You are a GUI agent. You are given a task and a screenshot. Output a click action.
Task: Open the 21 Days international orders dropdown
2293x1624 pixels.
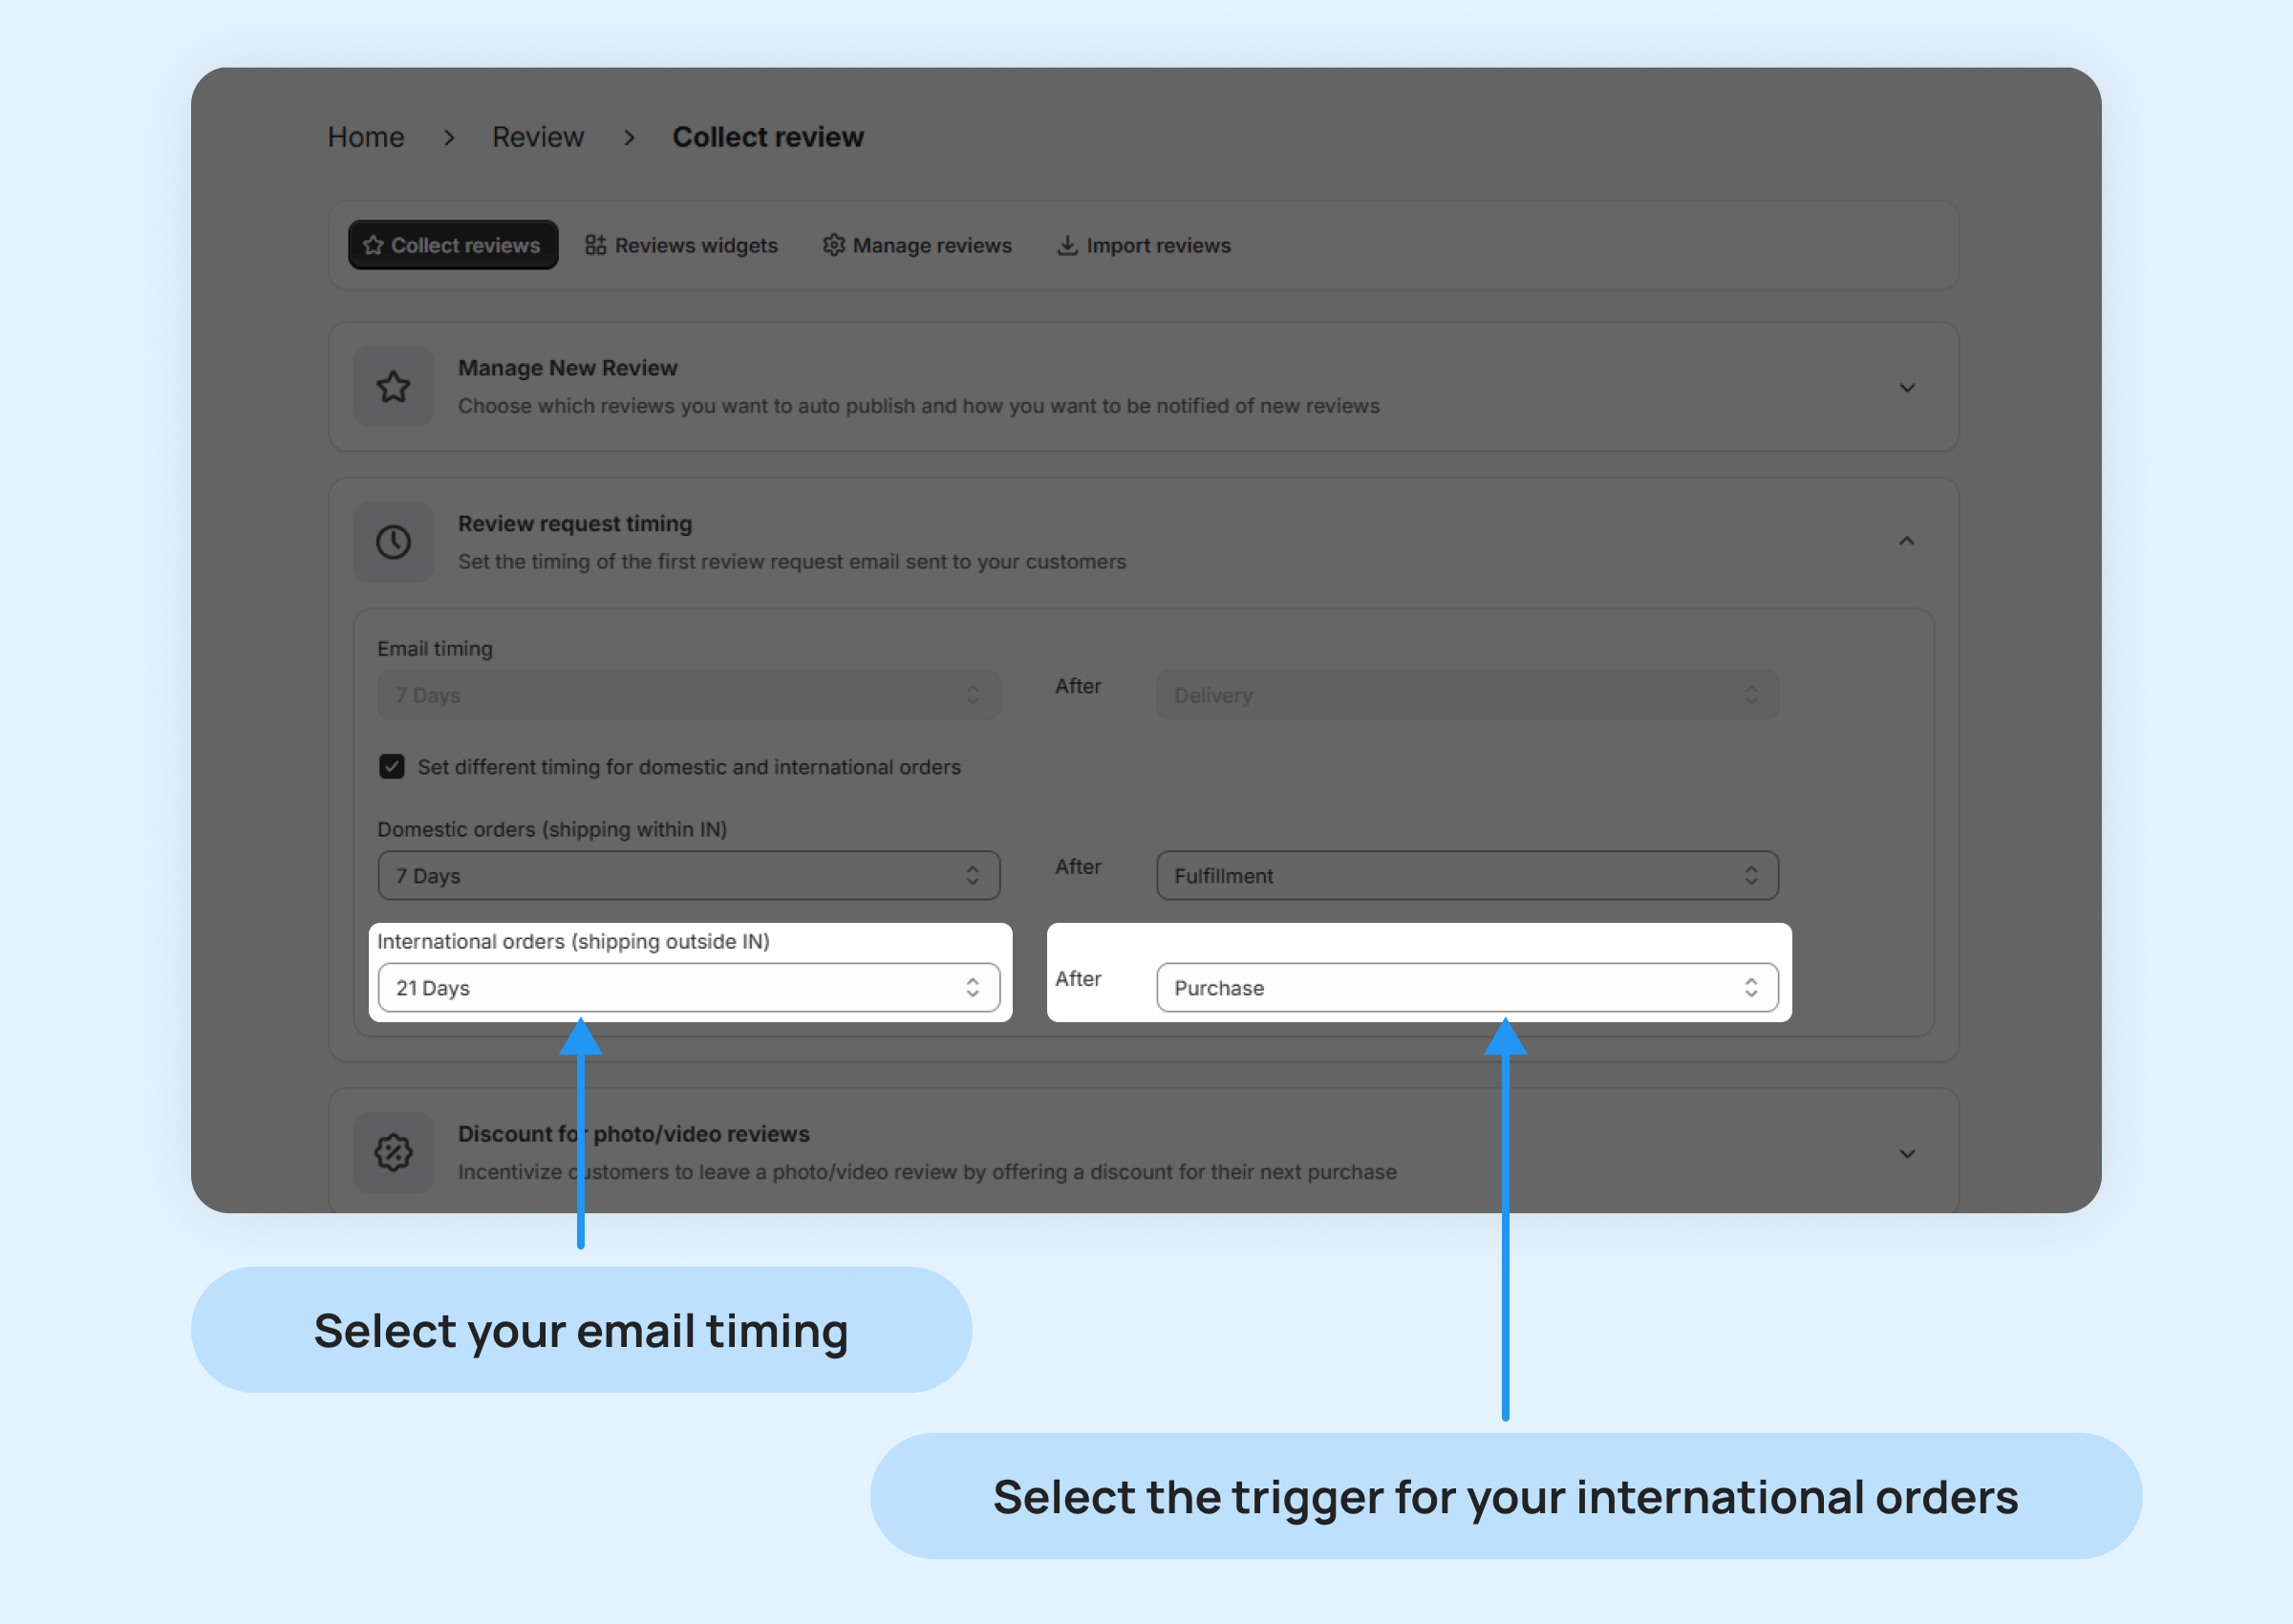click(688, 988)
